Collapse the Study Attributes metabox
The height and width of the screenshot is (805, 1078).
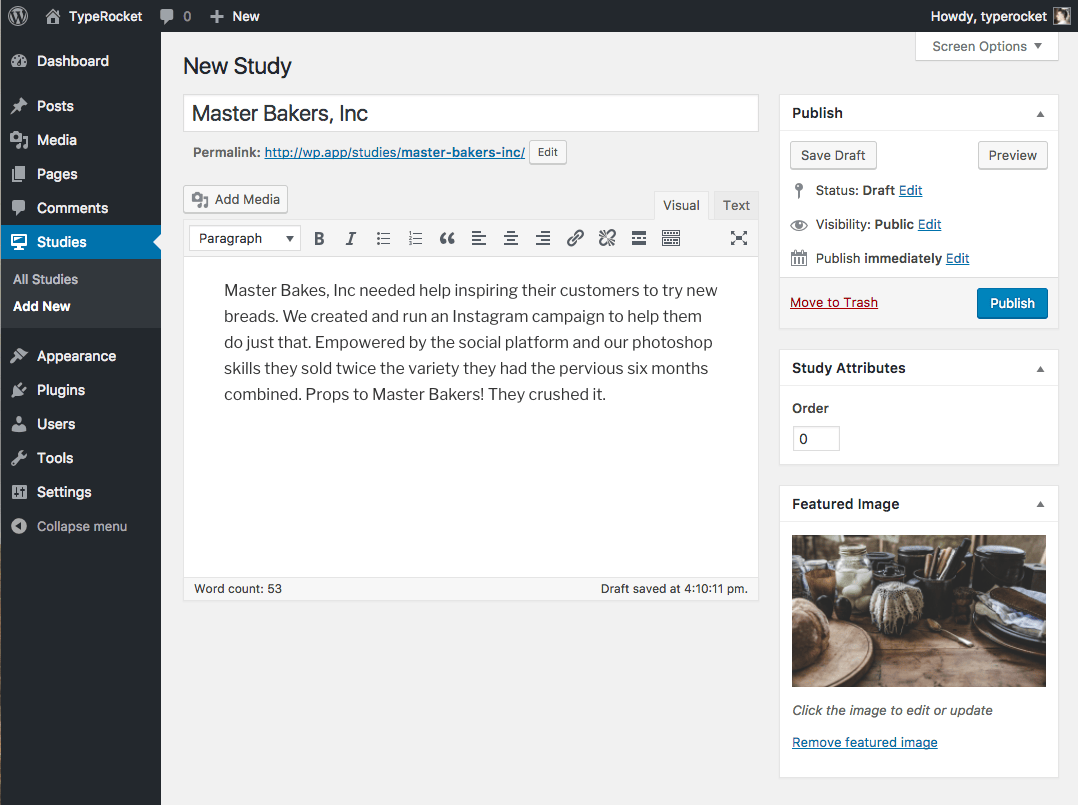tap(1040, 368)
